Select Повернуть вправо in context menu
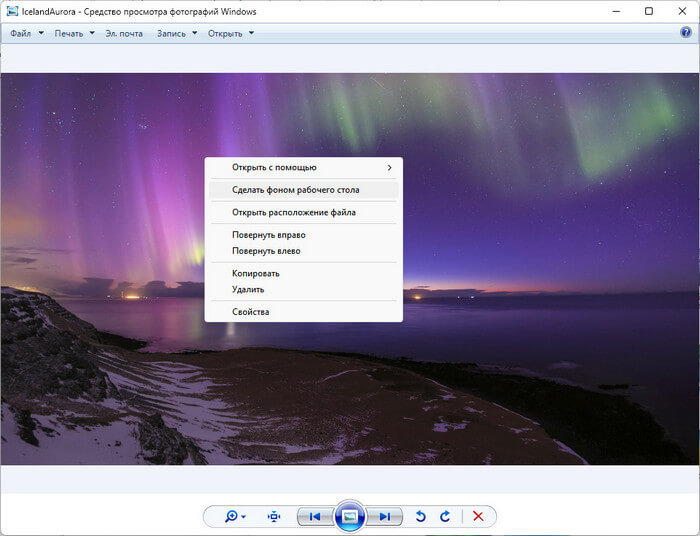This screenshot has width=700, height=536. (268, 235)
